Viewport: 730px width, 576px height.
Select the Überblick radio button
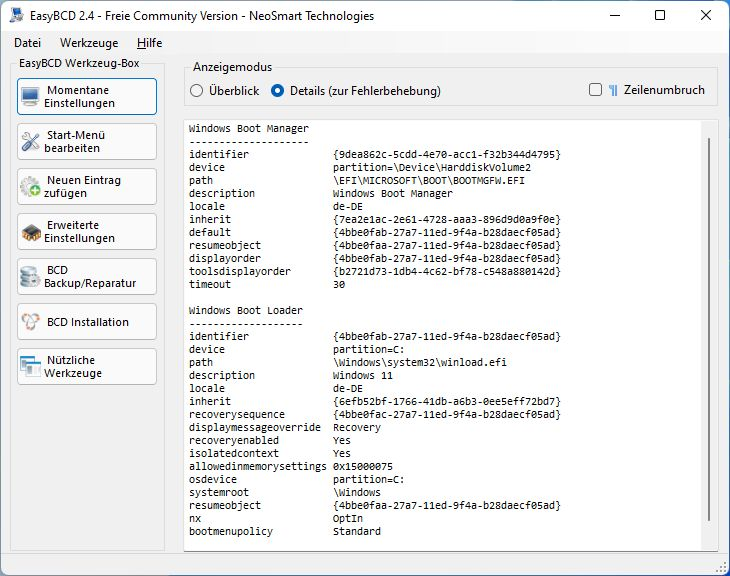[196, 90]
